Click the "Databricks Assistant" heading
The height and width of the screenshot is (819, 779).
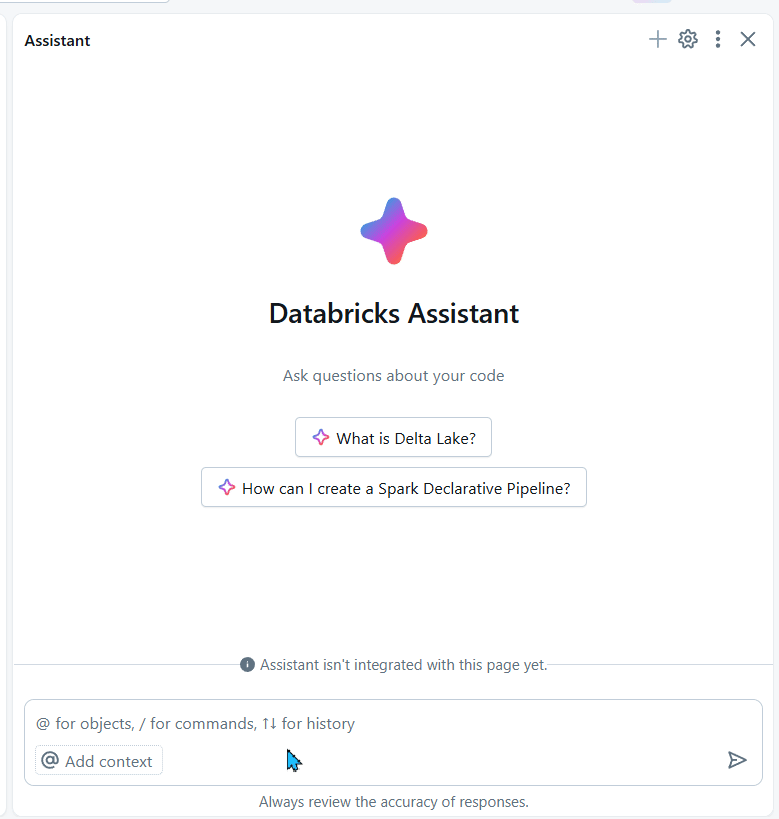tap(394, 314)
